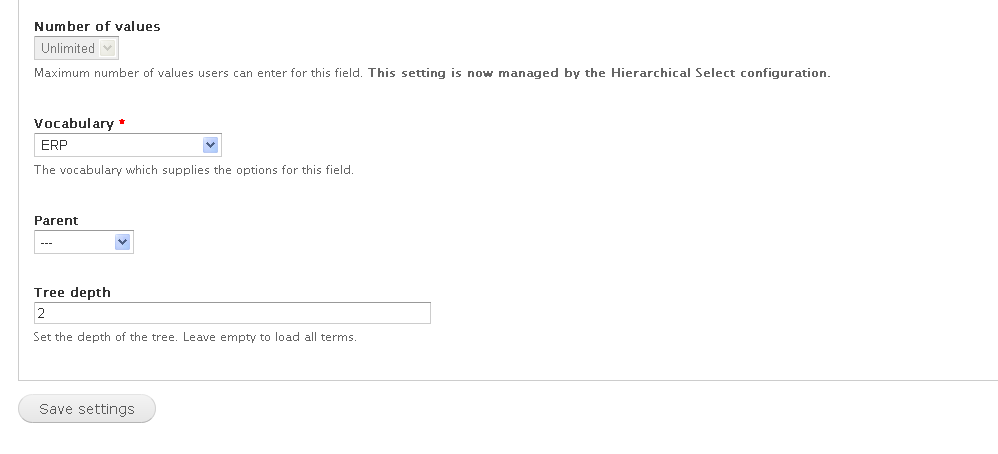Click the greyed arrow beside Unlimited

click(x=108, y=48)
